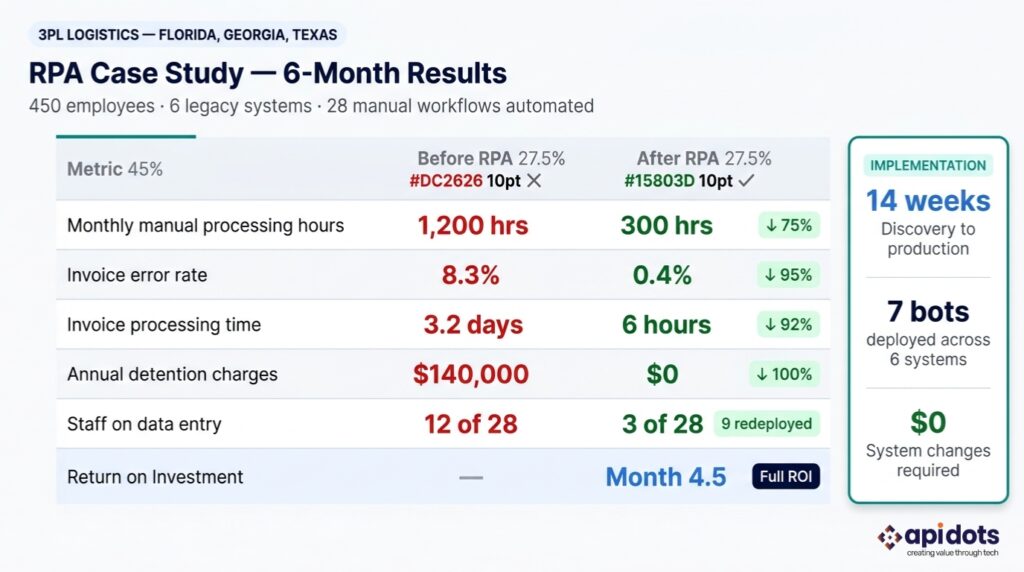Click the '↓ 95%' badge
Image resolution: width=1024 pixels, height=572 pixels.
tap(789, 275)
